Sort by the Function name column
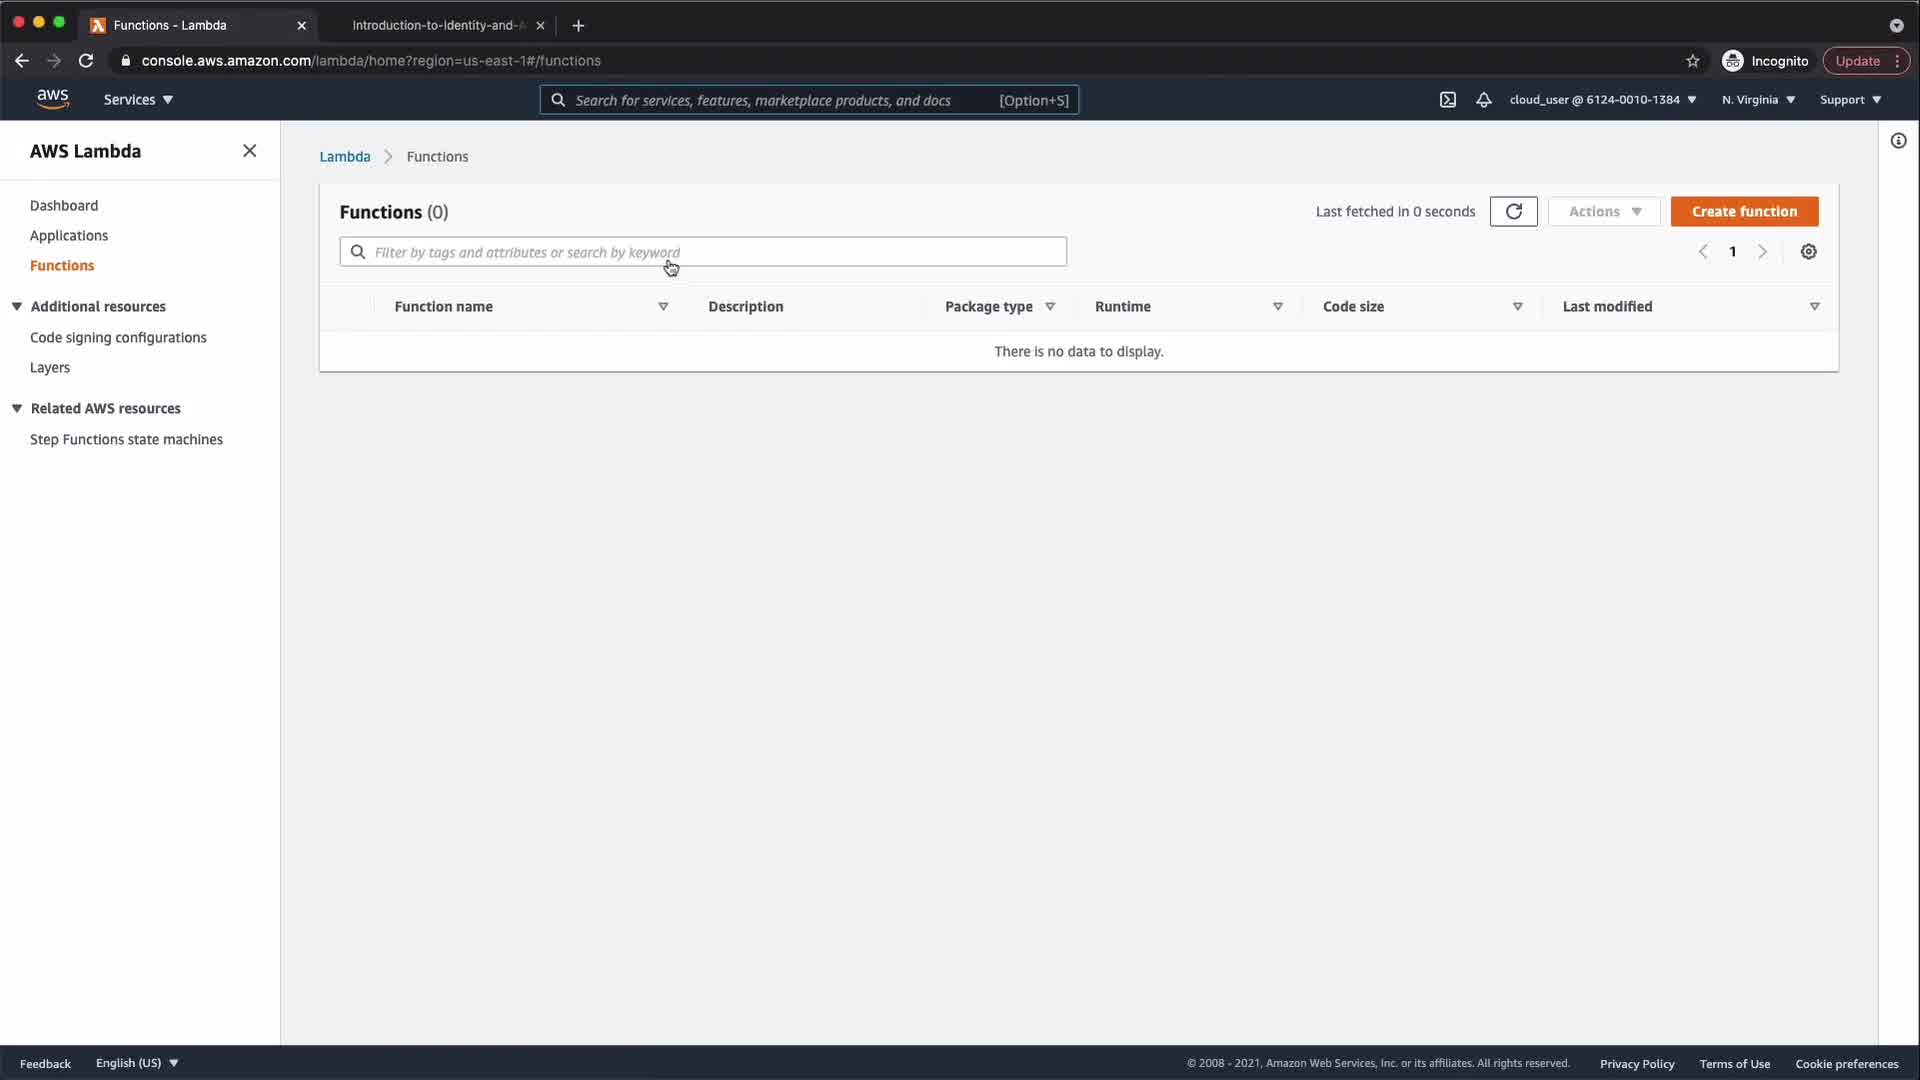 pos(443,306)
